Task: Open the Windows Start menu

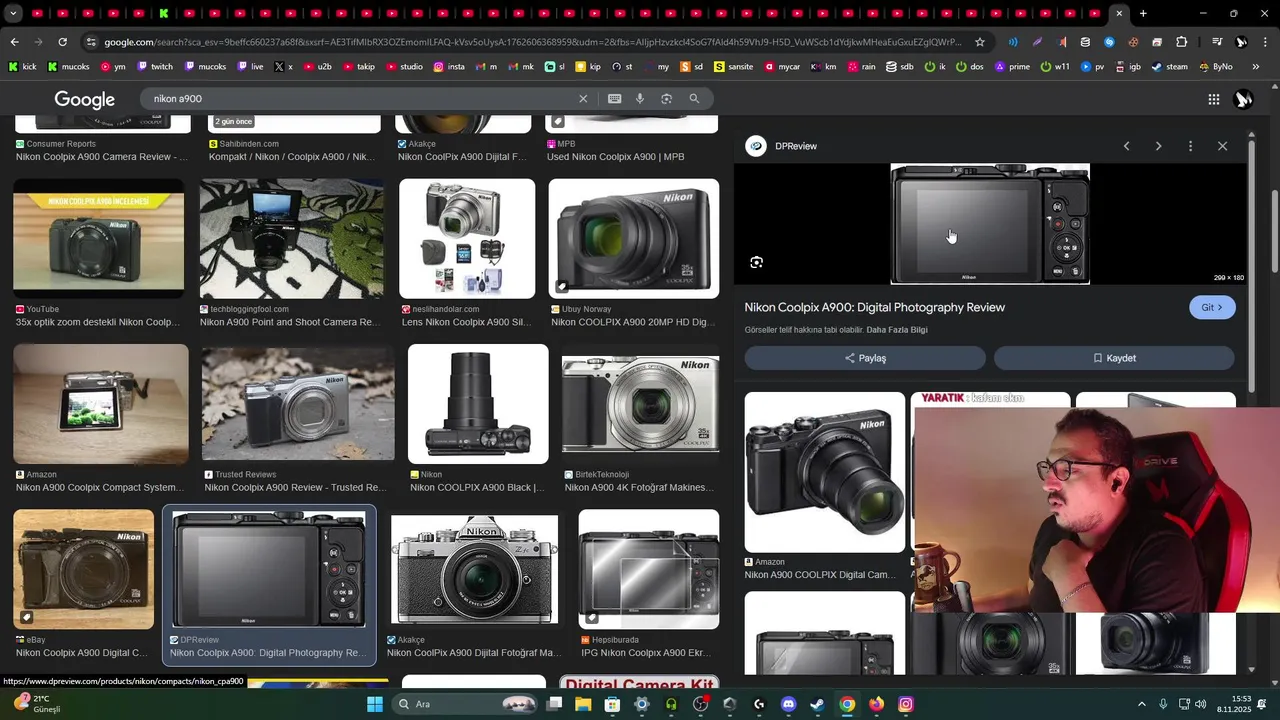Action: click(x=375, y=704)
